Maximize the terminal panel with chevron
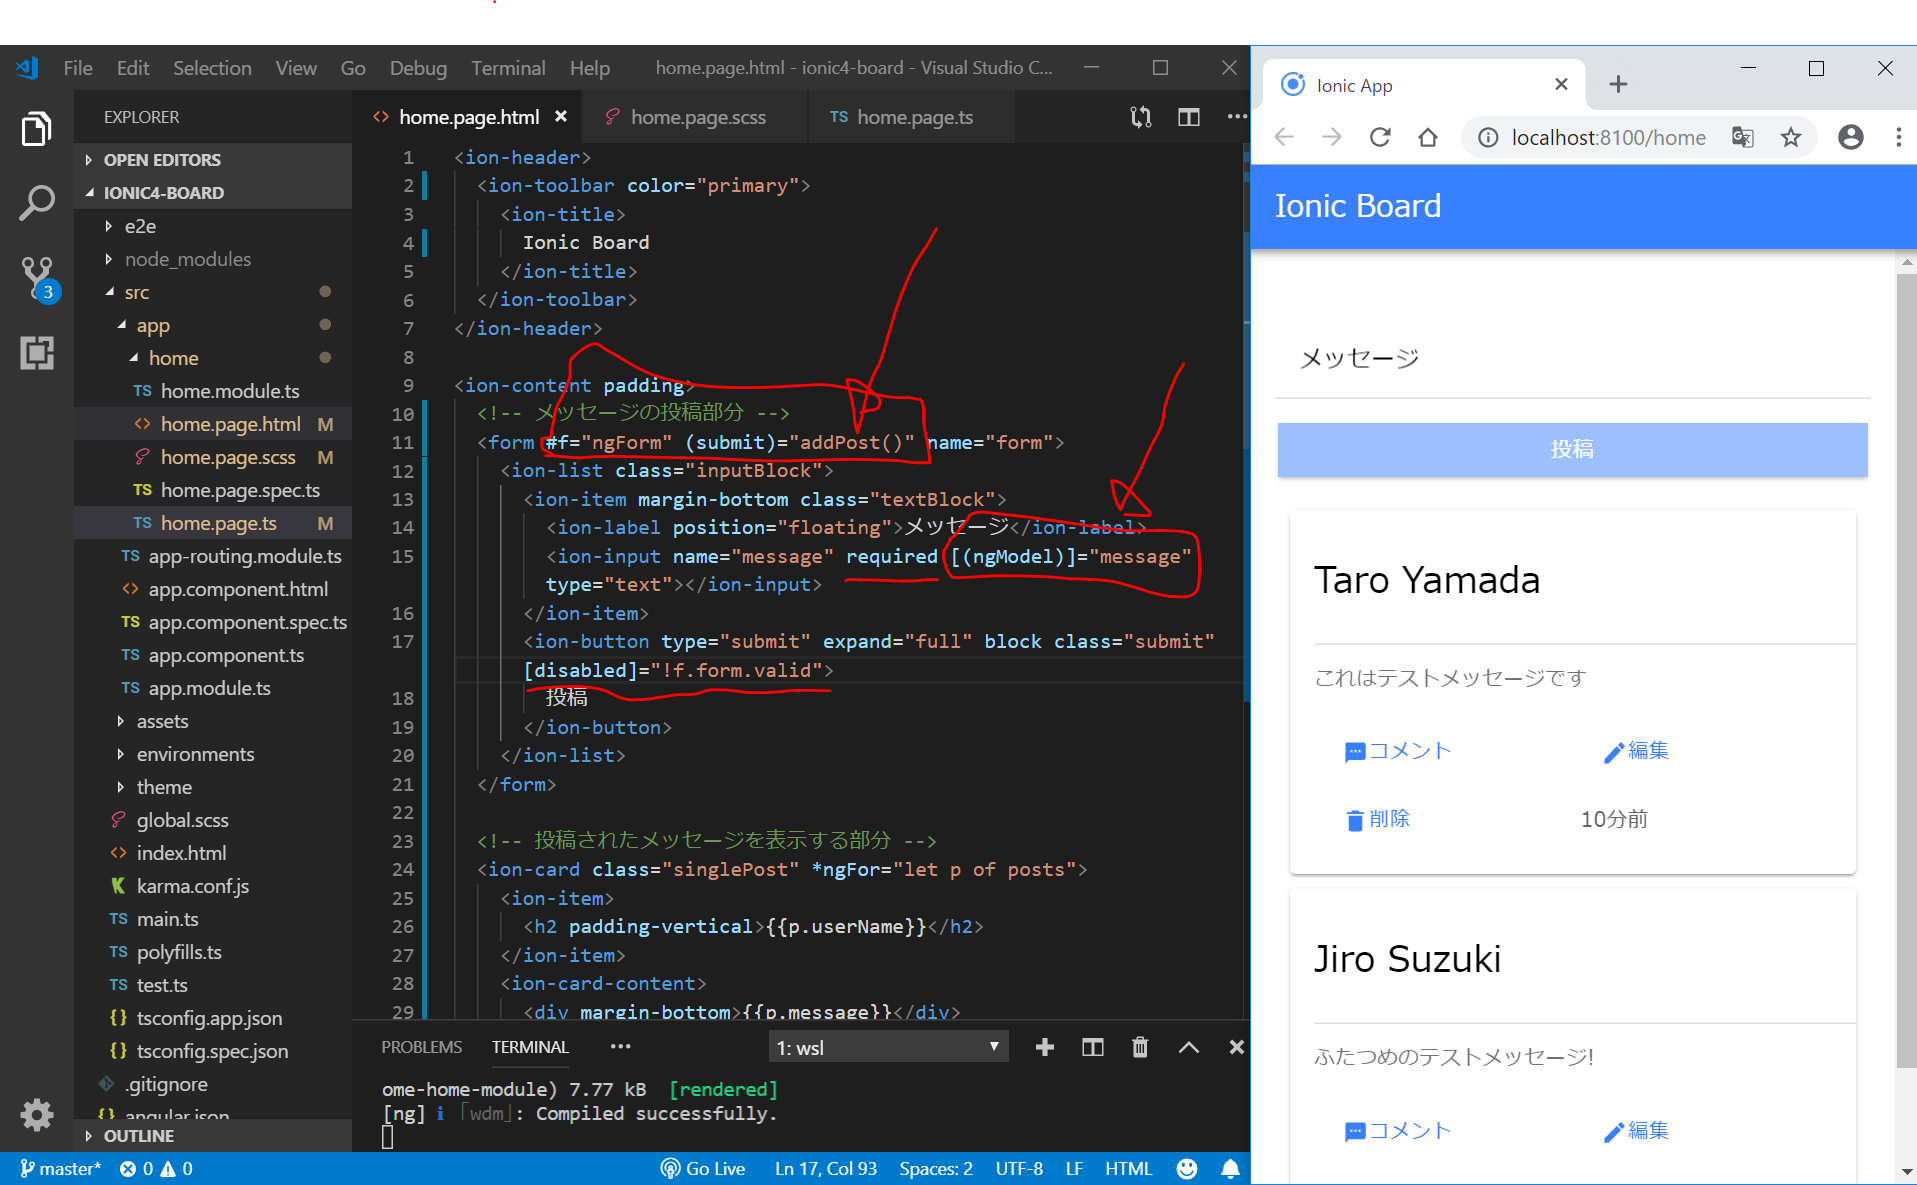Screen dimensions: 1917x1185 (x=1188, y=1047)
